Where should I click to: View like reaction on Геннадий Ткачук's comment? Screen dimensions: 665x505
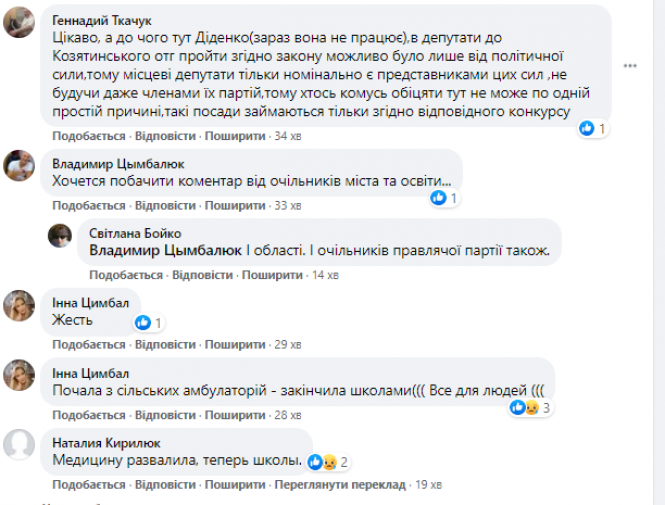587,128
